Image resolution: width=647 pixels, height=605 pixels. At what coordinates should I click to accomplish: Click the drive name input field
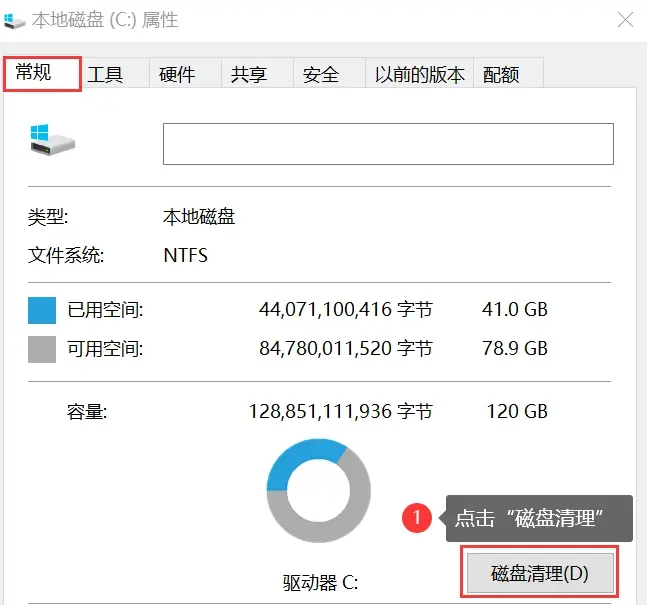pyautogui.click(x=388, y=144)
